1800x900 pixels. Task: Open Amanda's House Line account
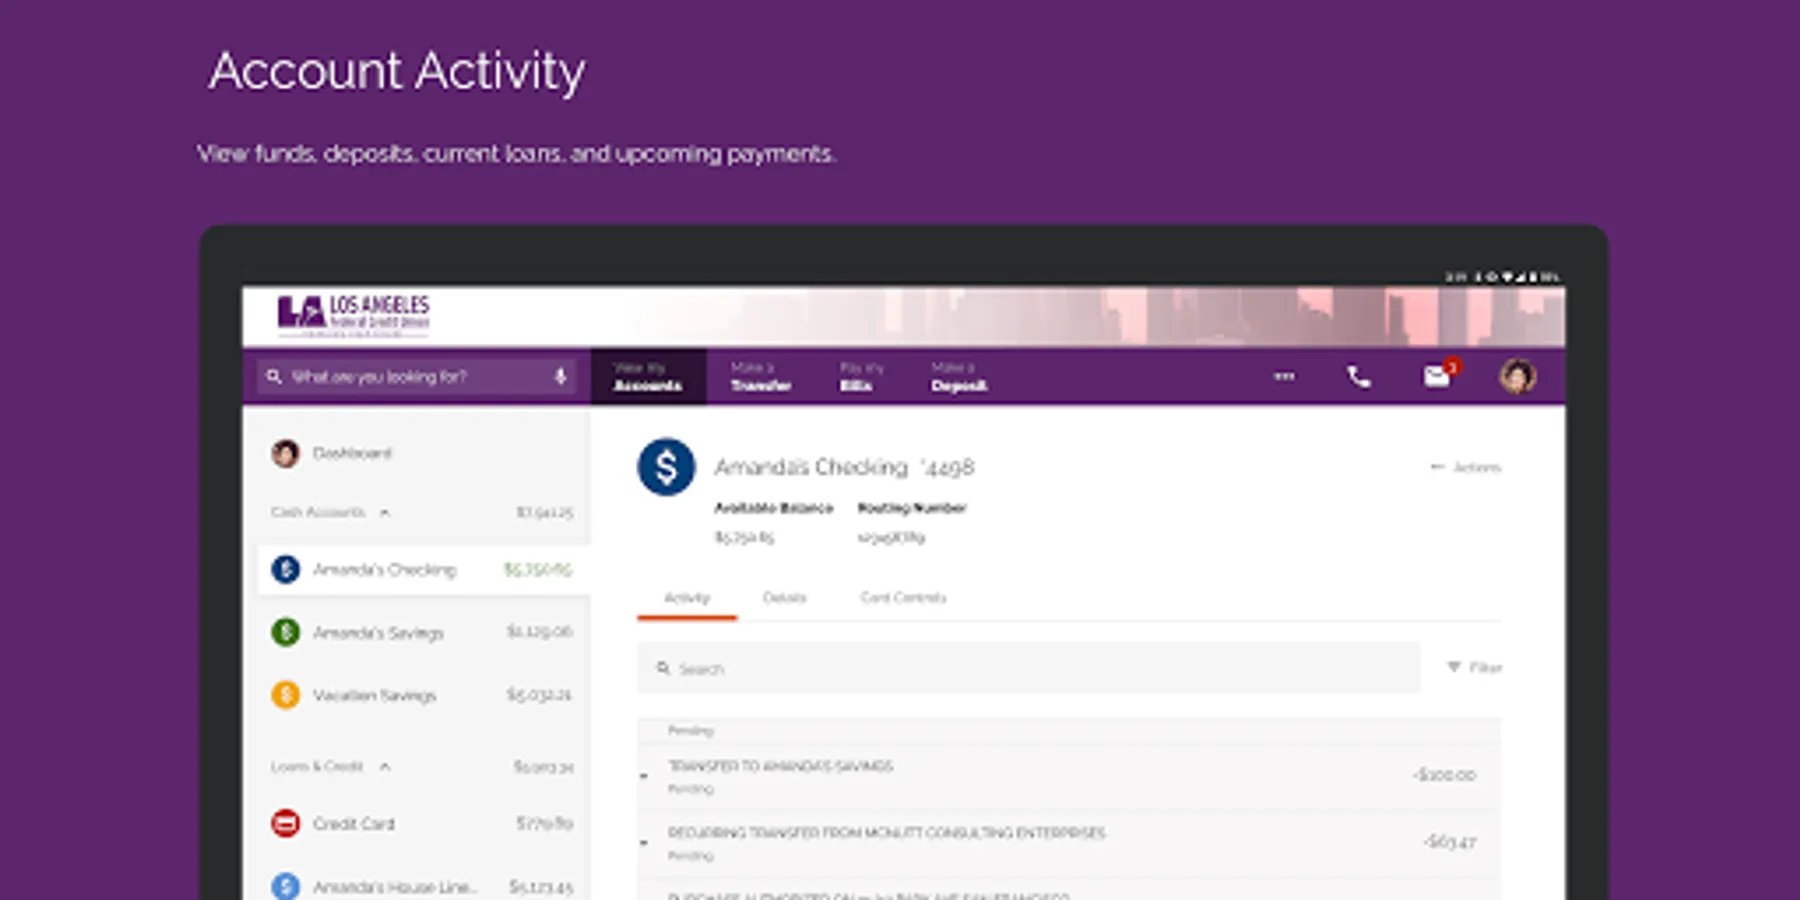coord(423,886)
